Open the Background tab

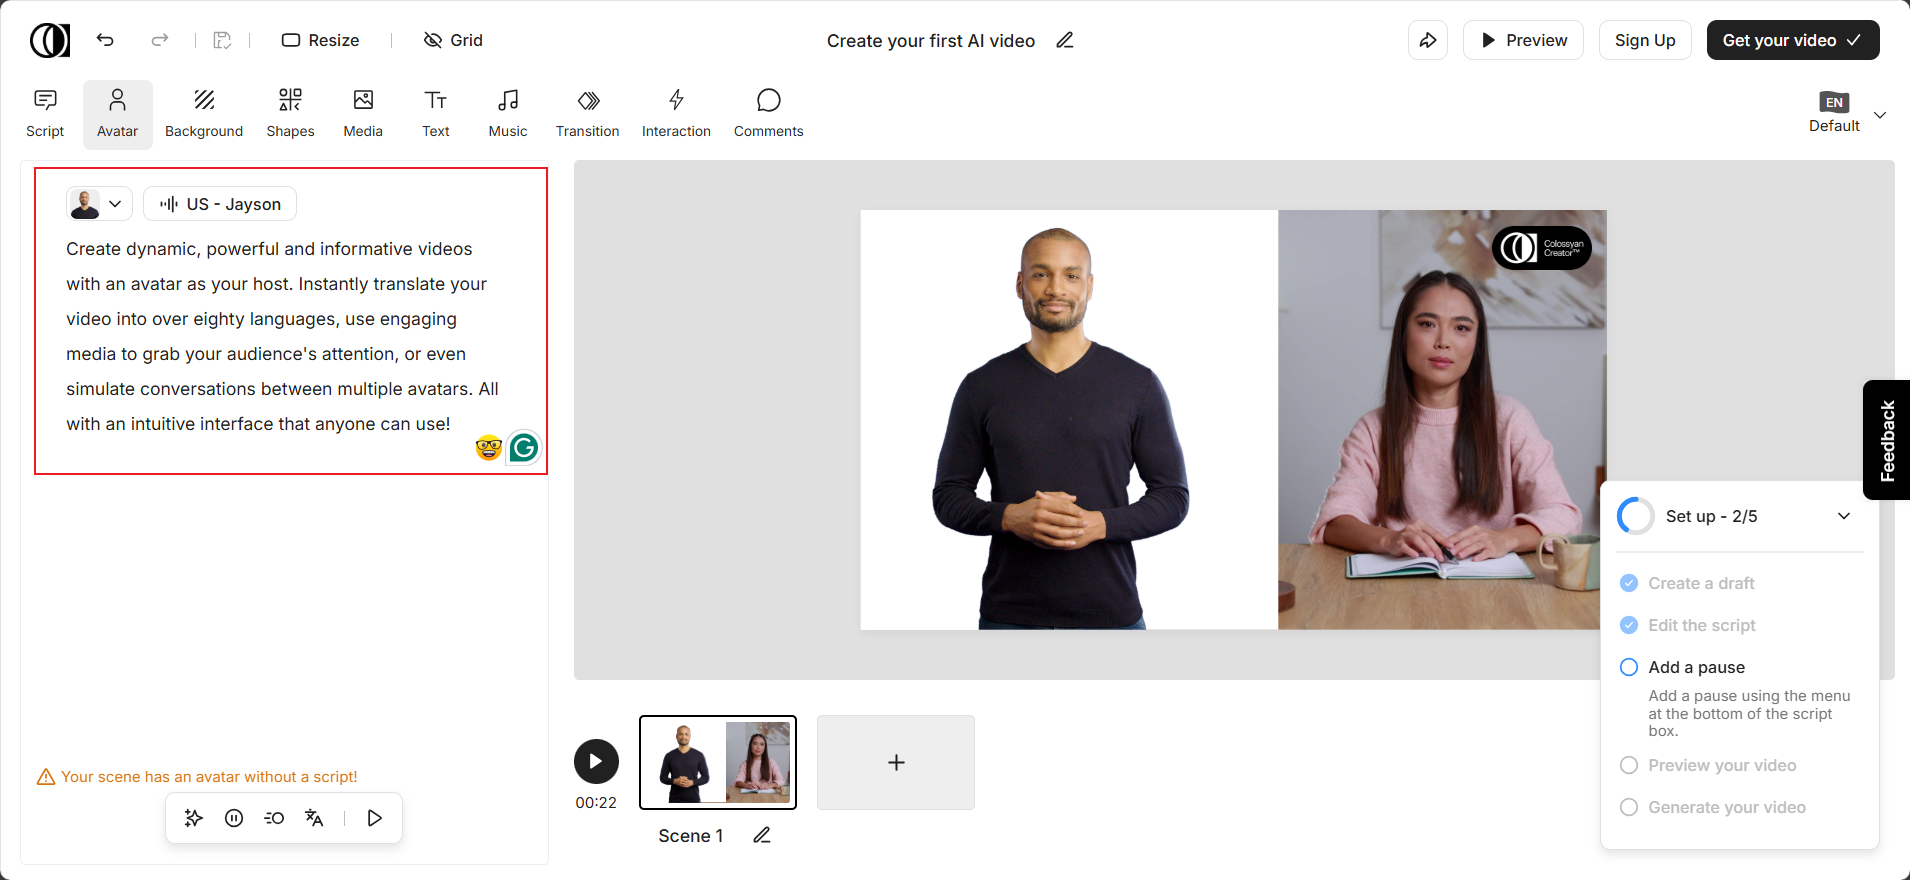[x=204, y=114]
